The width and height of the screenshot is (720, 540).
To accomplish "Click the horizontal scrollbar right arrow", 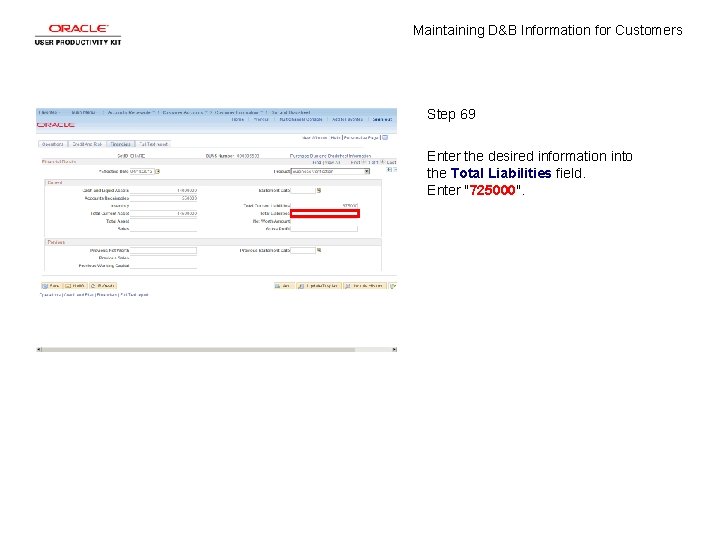I will point(394,349).
